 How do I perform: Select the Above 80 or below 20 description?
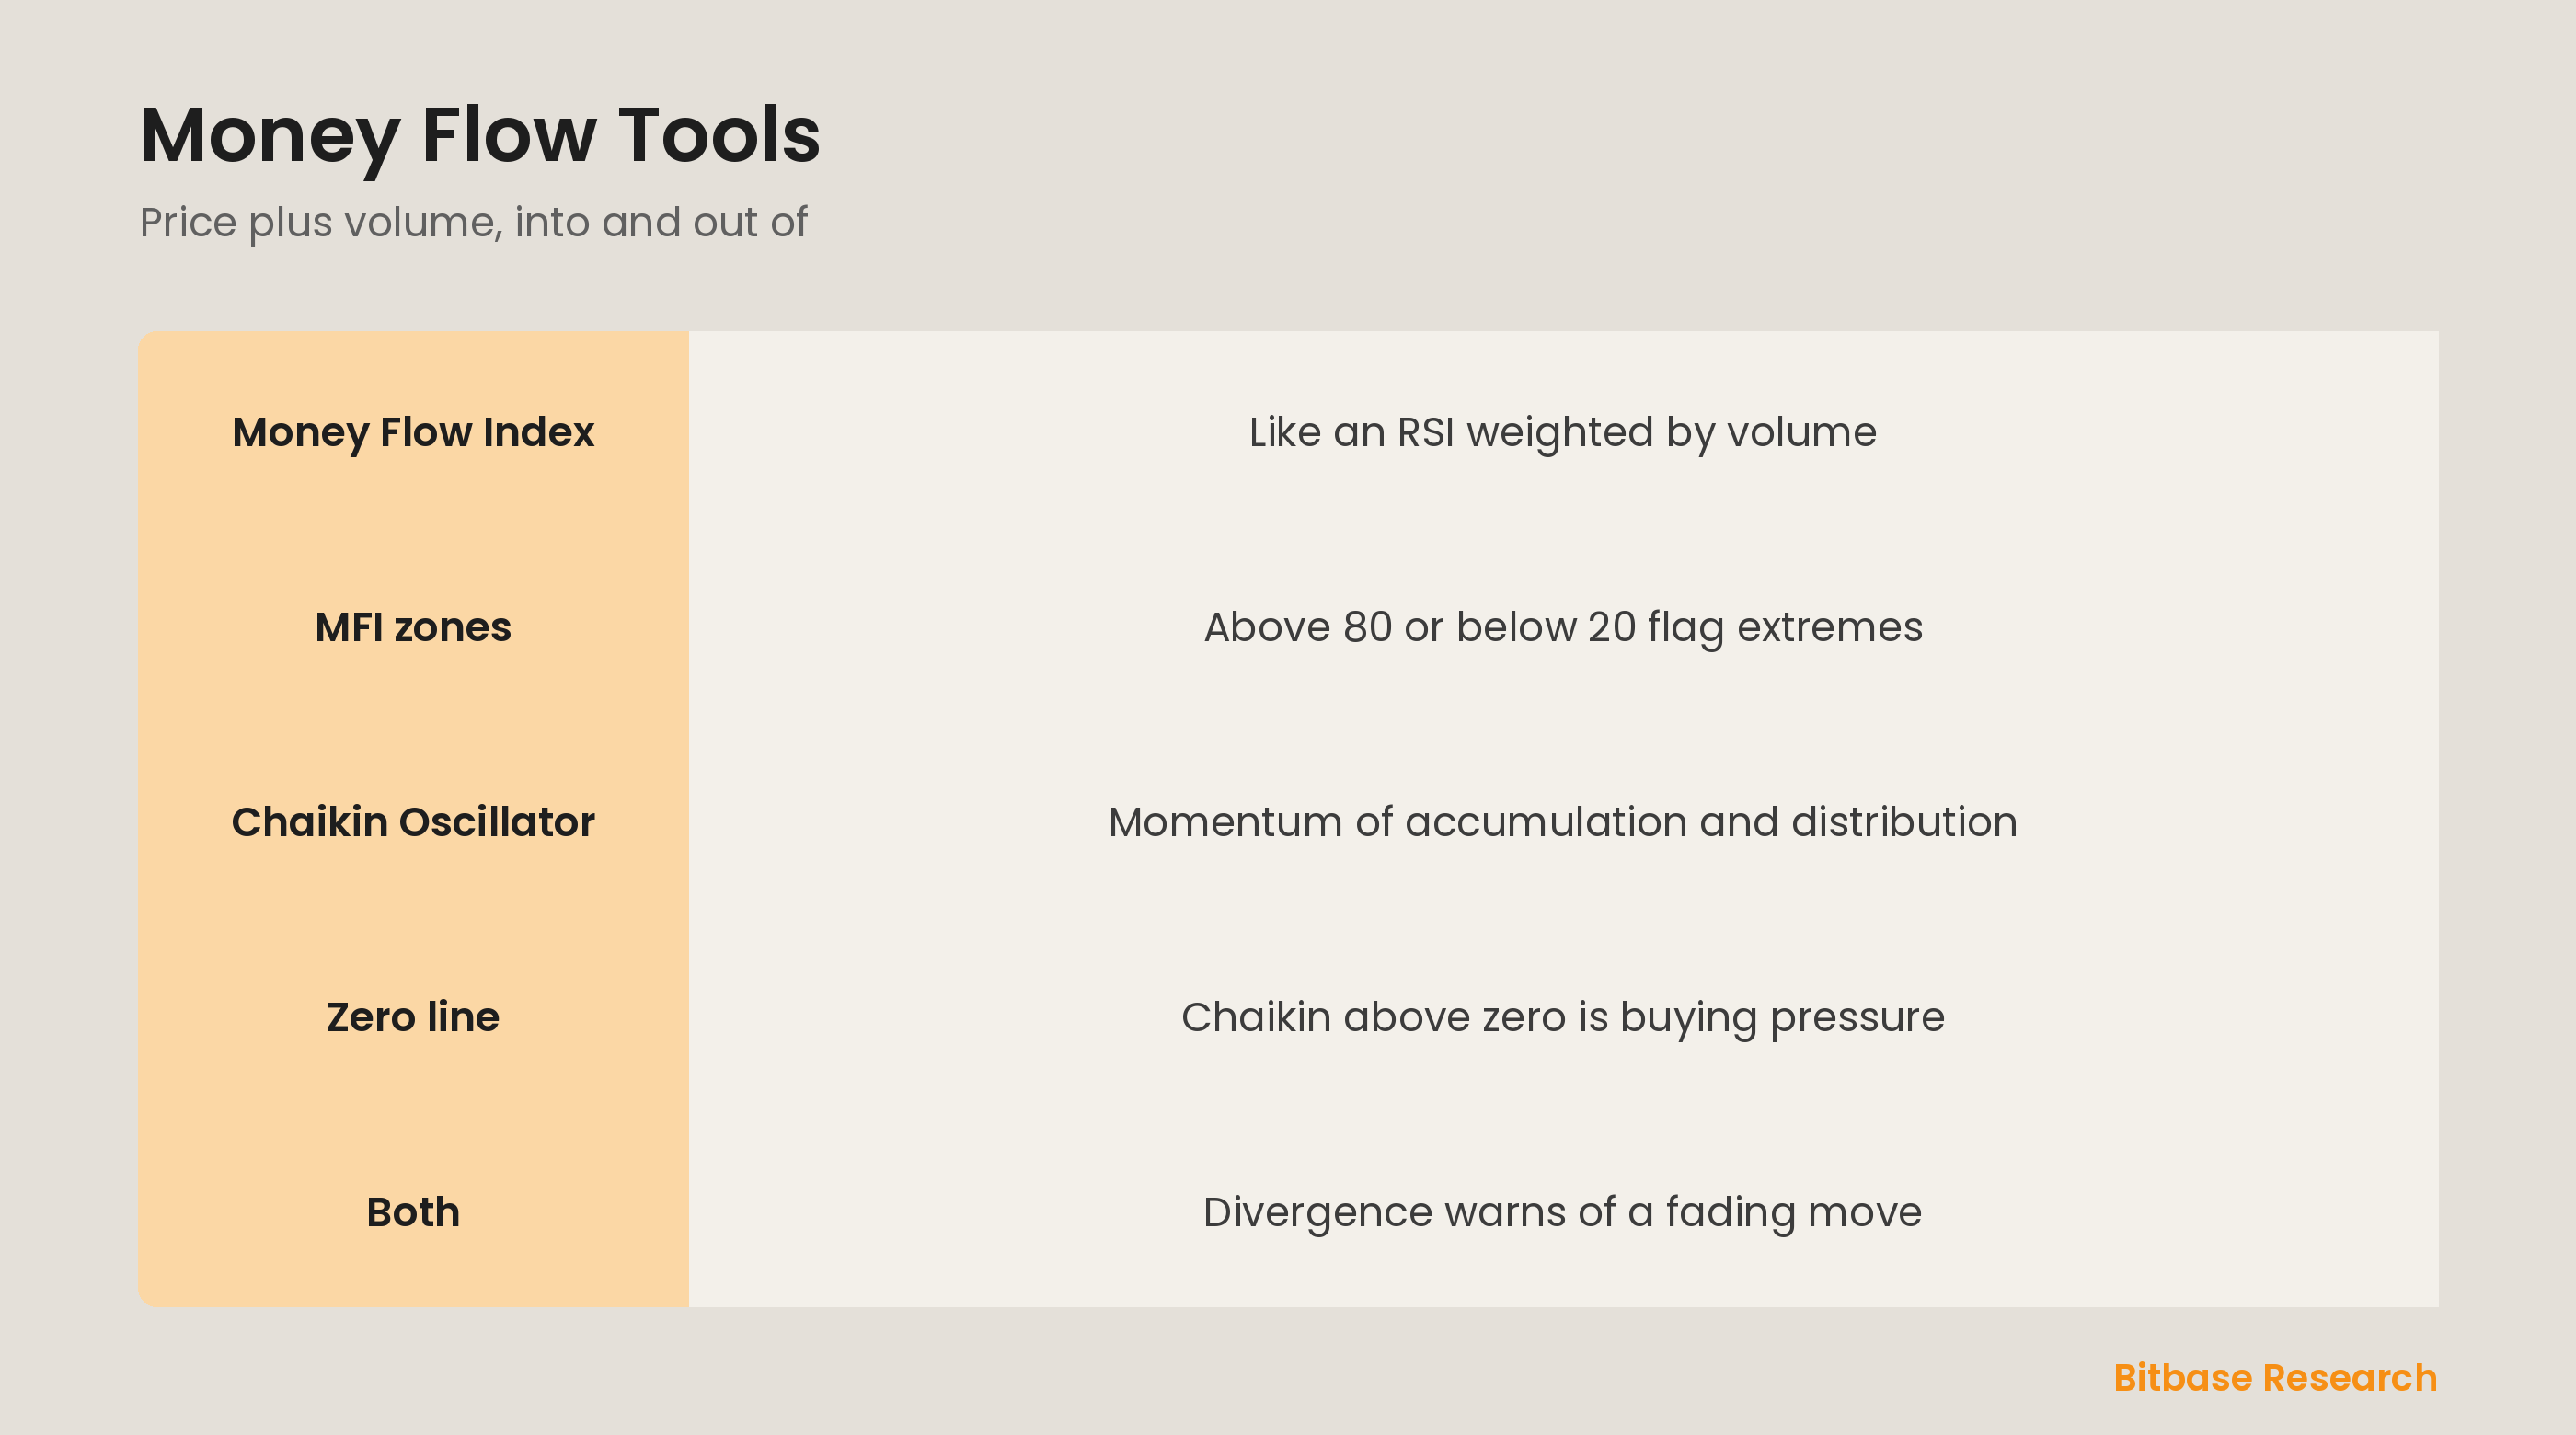1563,628
